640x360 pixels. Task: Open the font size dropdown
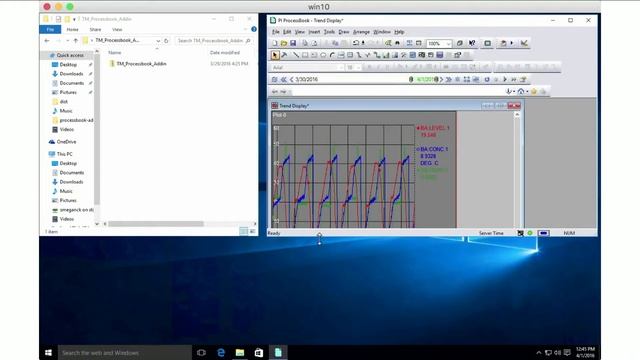coord(358,67)
